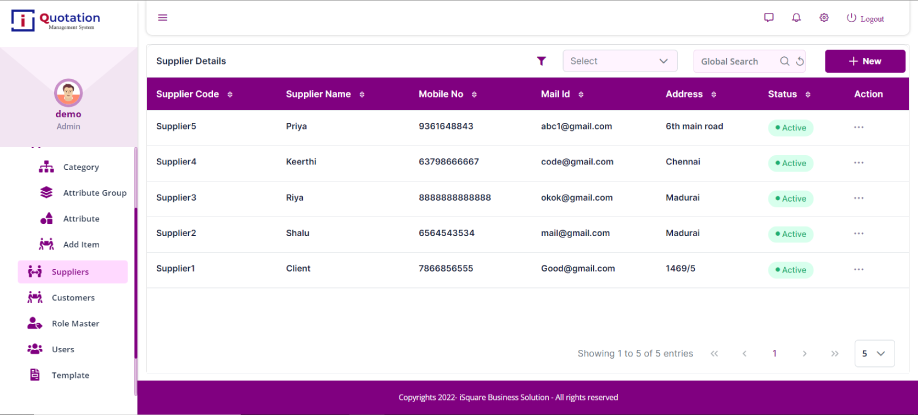Viewport: 918px width, 415px height.
Task: Click the hamburger menu icon
Action: [x=162, y=17]
